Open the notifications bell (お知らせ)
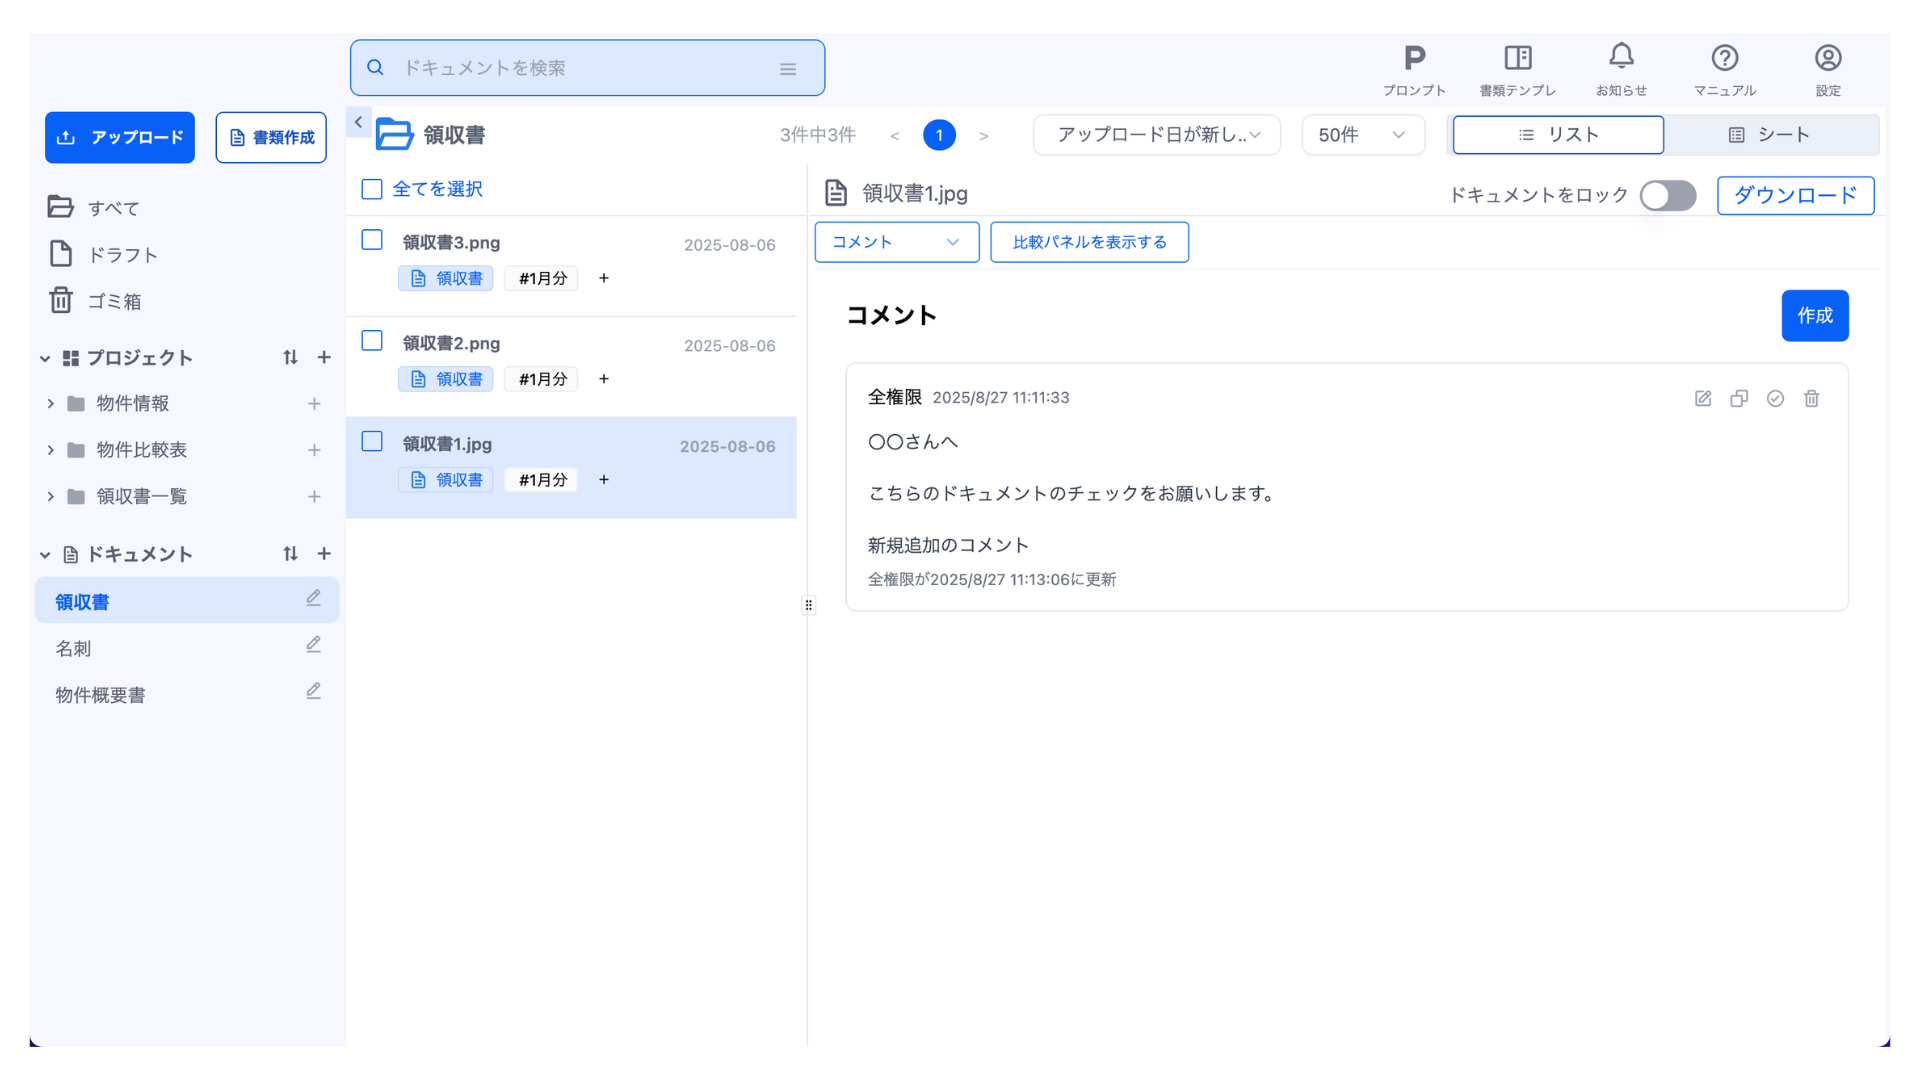 pyautogui.click(x=1621, y=57)
